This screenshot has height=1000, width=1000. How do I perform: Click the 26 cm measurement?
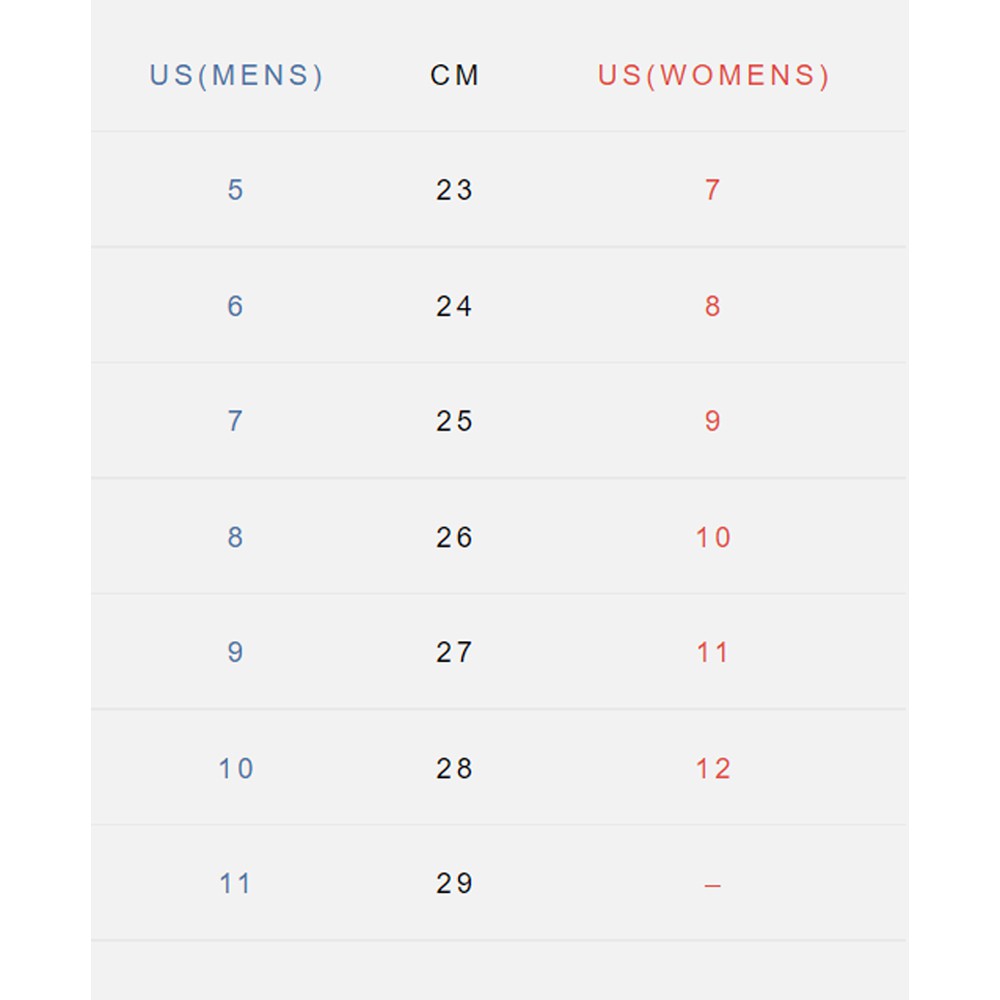click(454, 537)
